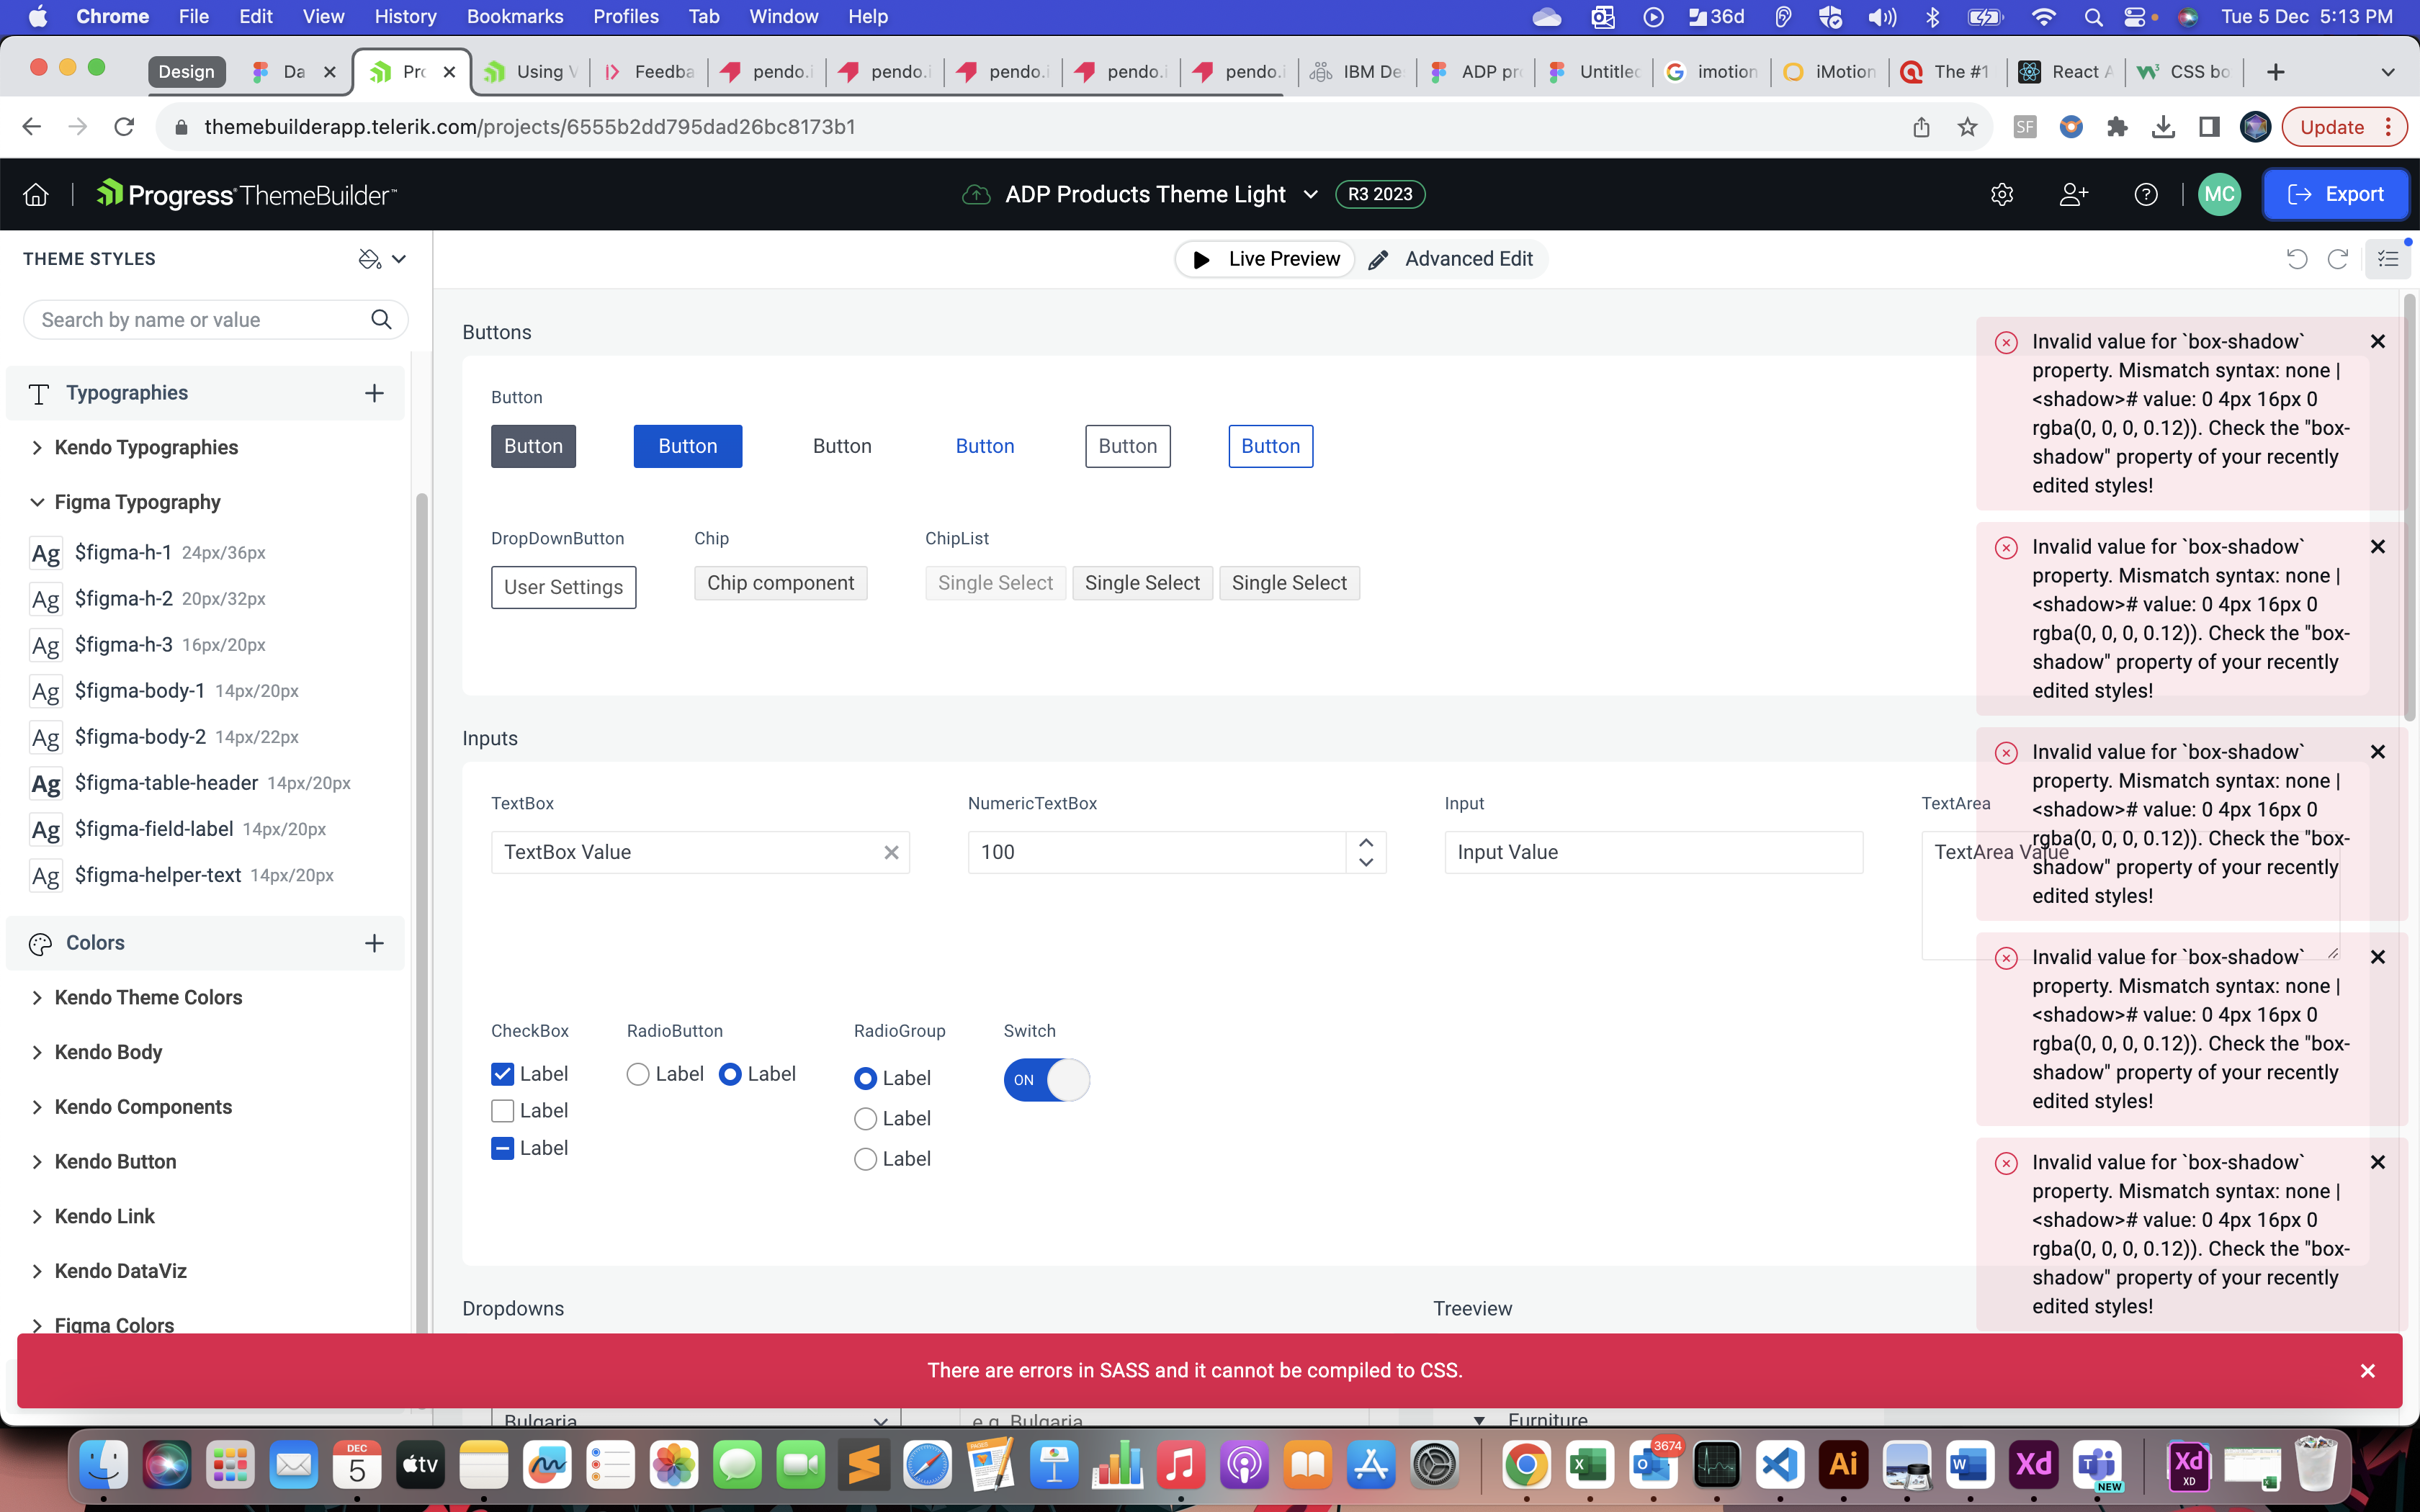2420x1512 pixels.
Task: Check the unchecked Label checkbox
Action: (x=503, y=1111)
